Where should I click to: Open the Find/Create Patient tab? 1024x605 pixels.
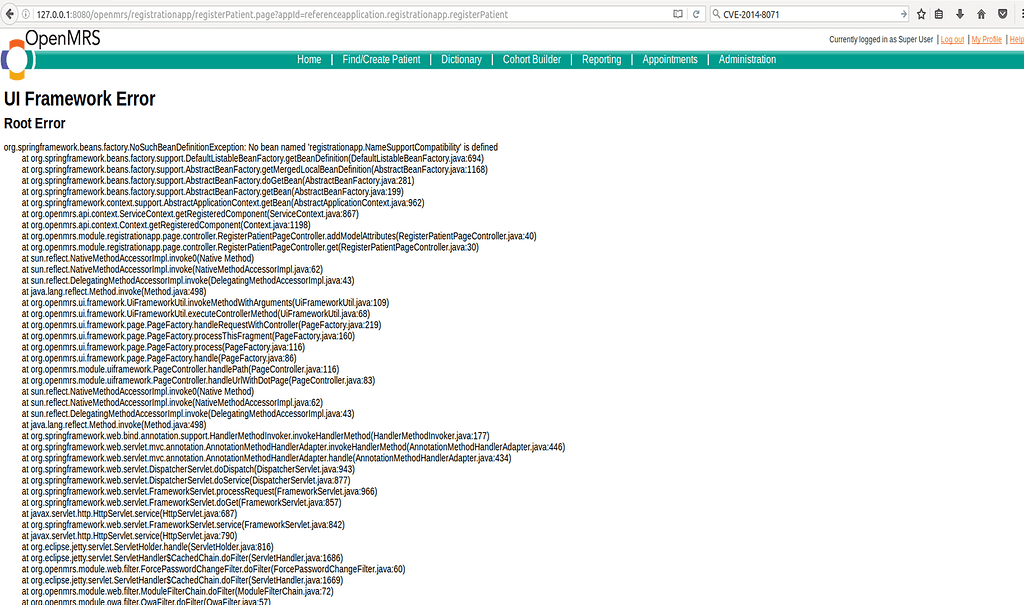381,59
